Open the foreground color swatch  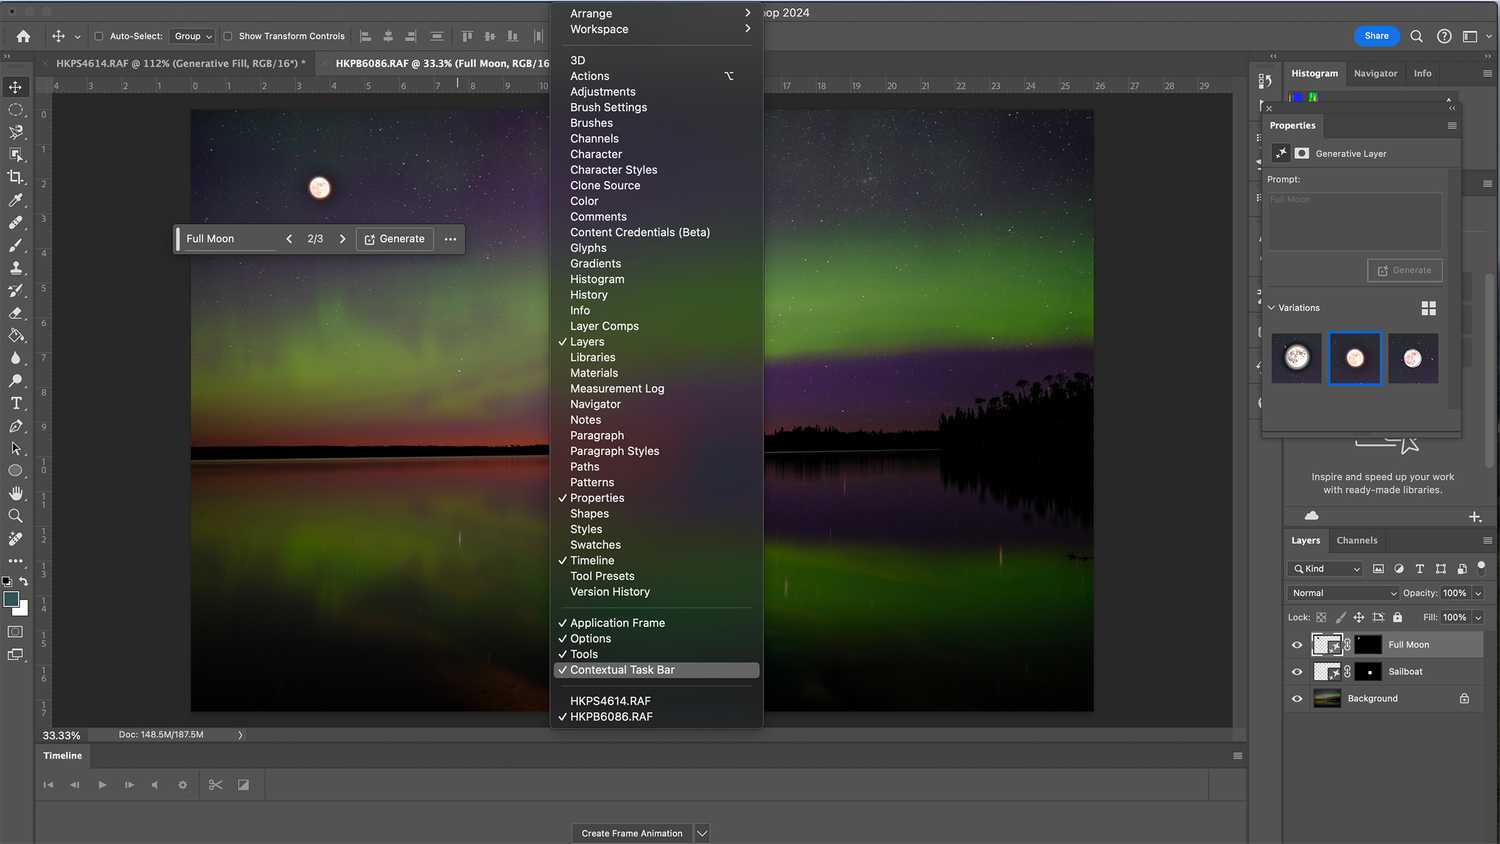tap(11, 598)
